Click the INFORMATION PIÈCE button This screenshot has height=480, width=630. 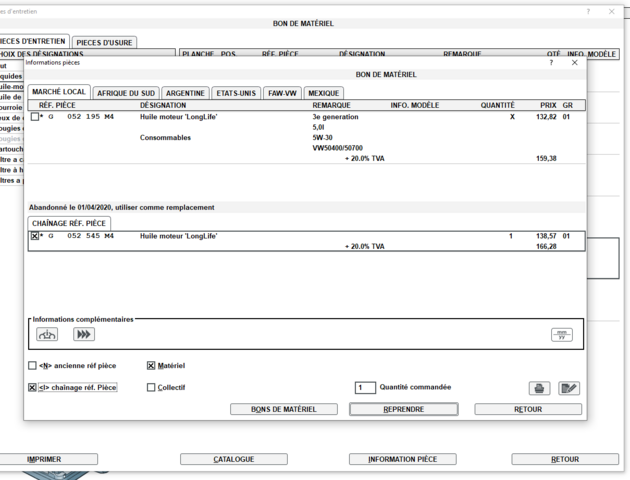click(x=403, y=459)
